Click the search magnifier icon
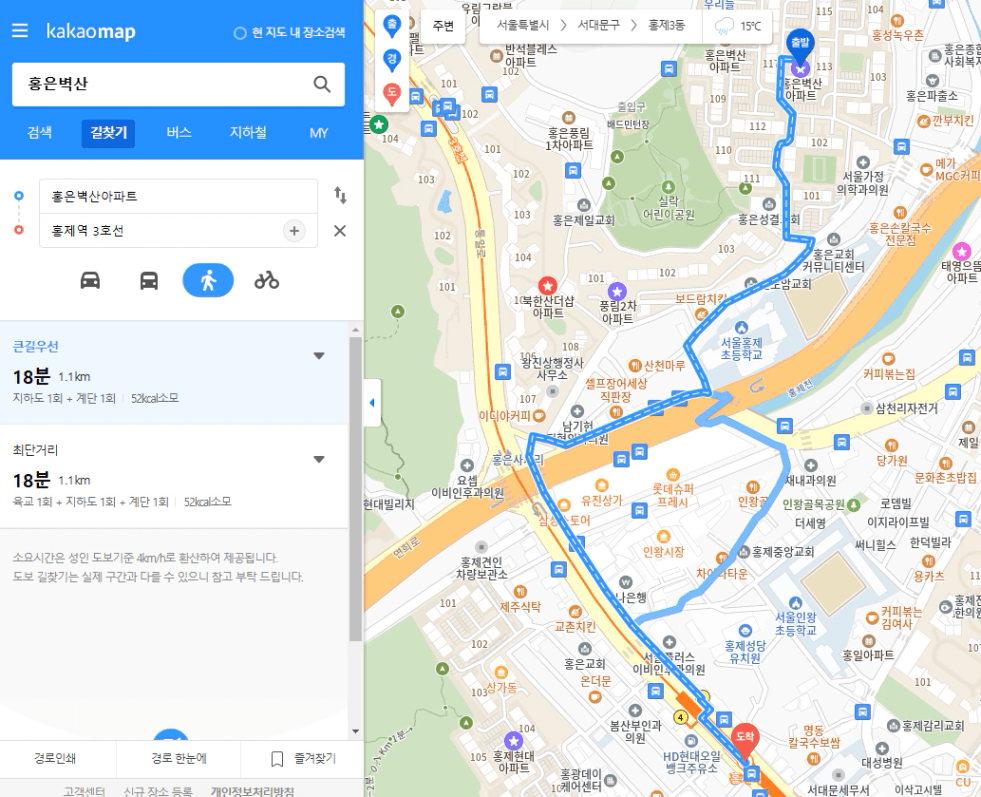981x797 pixels. 322,84
